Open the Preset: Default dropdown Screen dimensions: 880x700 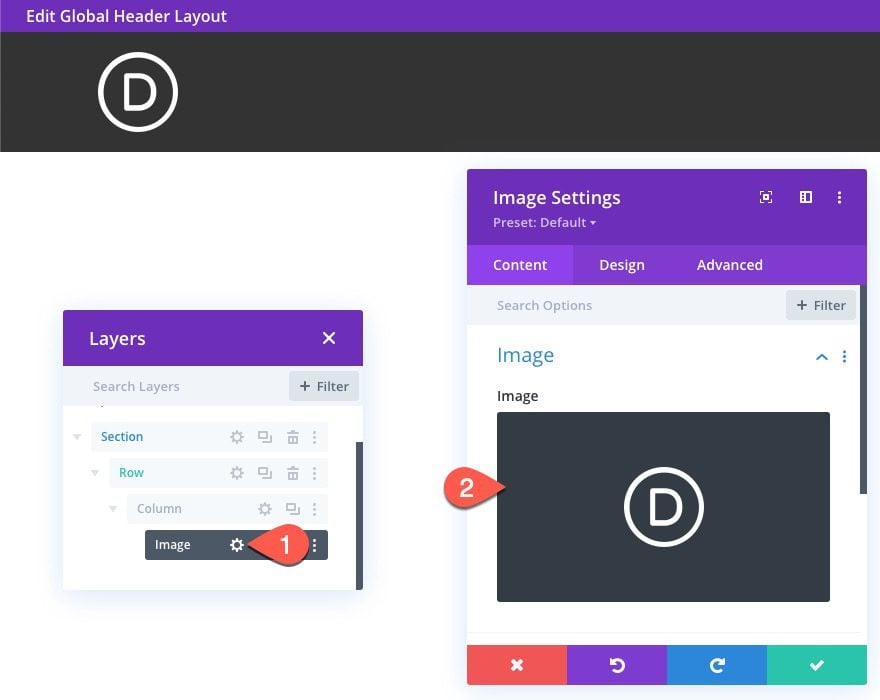click(x=544, y=222)
